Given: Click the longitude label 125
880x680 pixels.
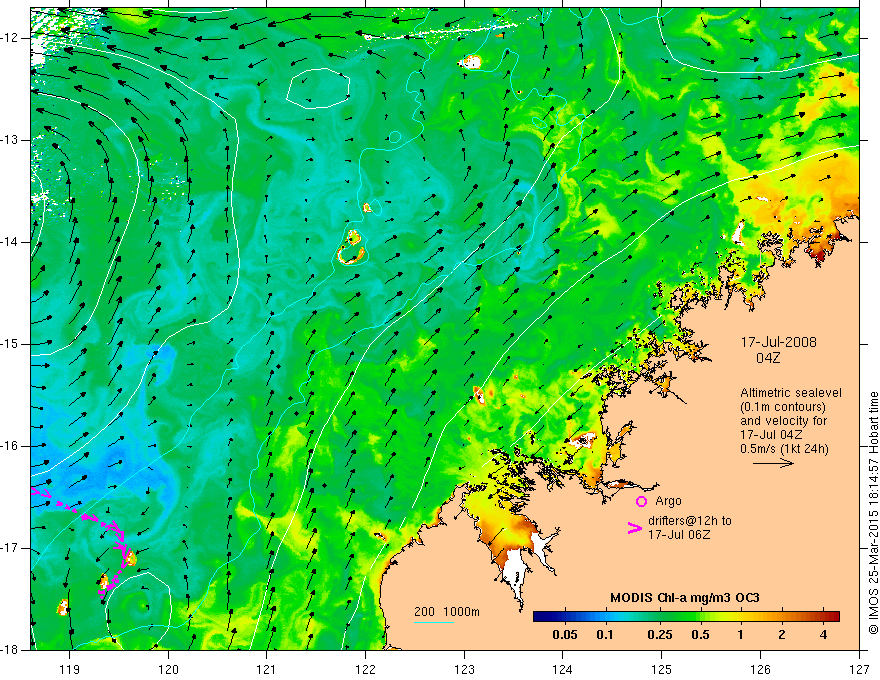Looking at the screenshot, I should 662,669.
